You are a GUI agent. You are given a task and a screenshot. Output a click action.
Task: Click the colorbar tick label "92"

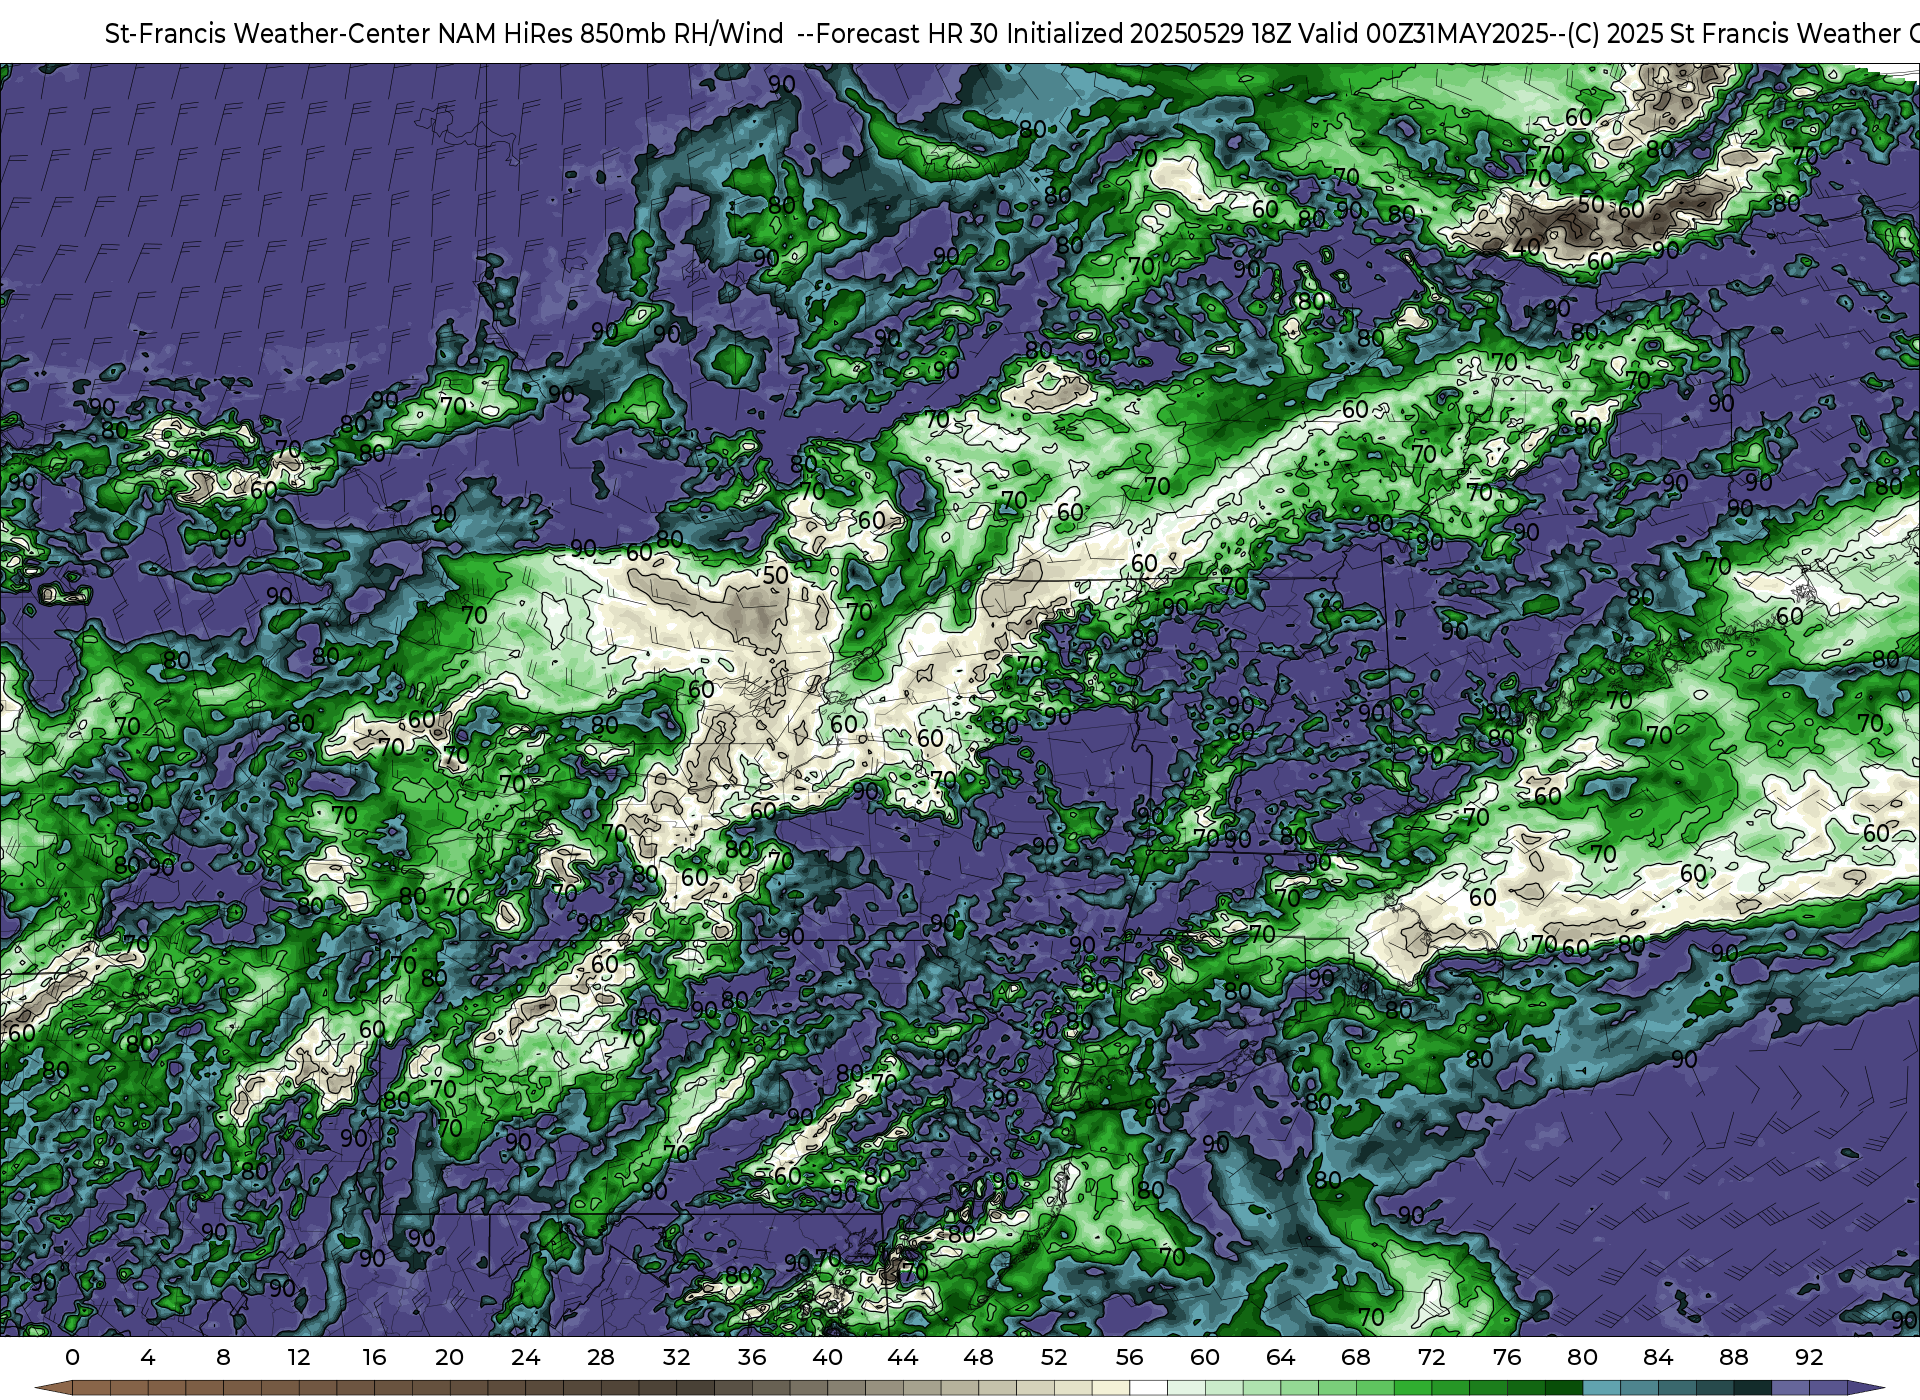[1809, 1357]
